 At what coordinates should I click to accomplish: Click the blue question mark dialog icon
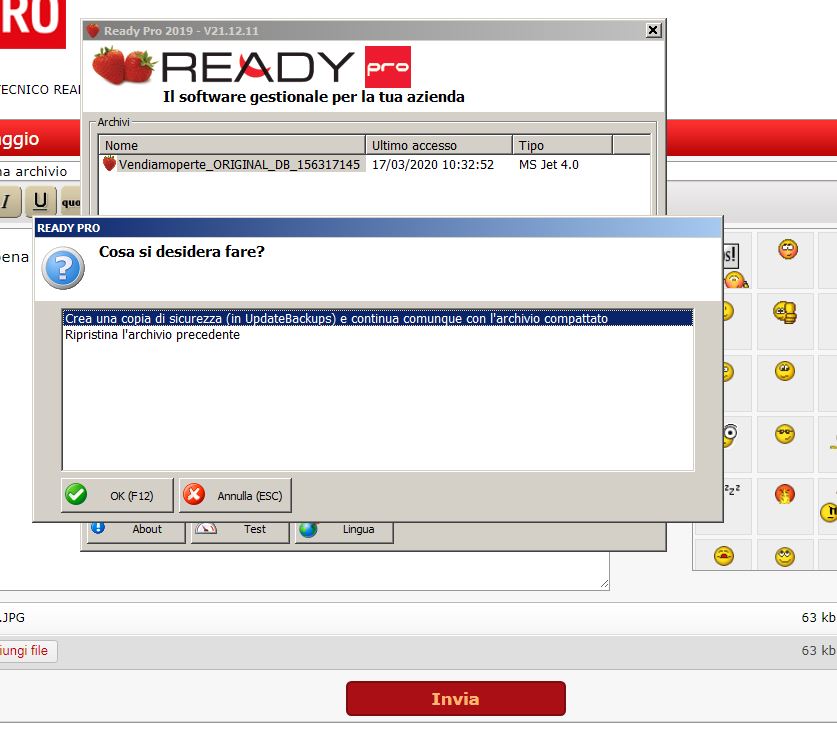(x=63, y=268)
